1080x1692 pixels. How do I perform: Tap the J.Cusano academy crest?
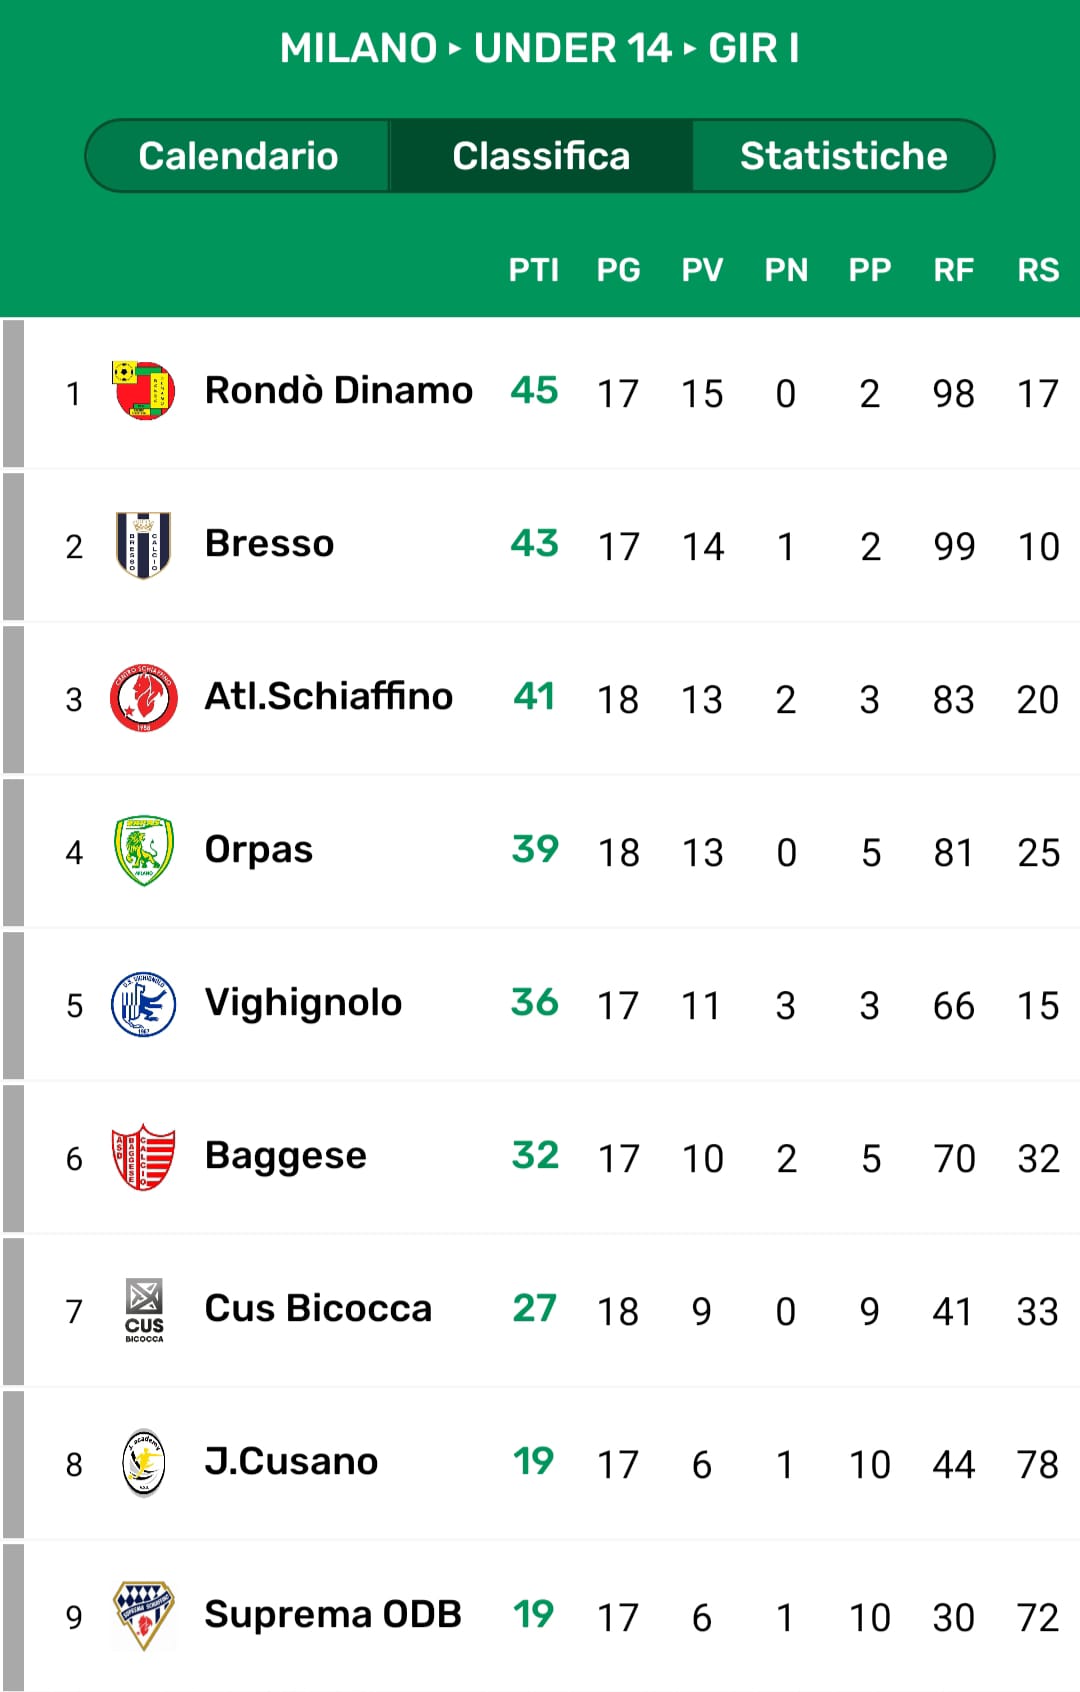[144, 1463]
